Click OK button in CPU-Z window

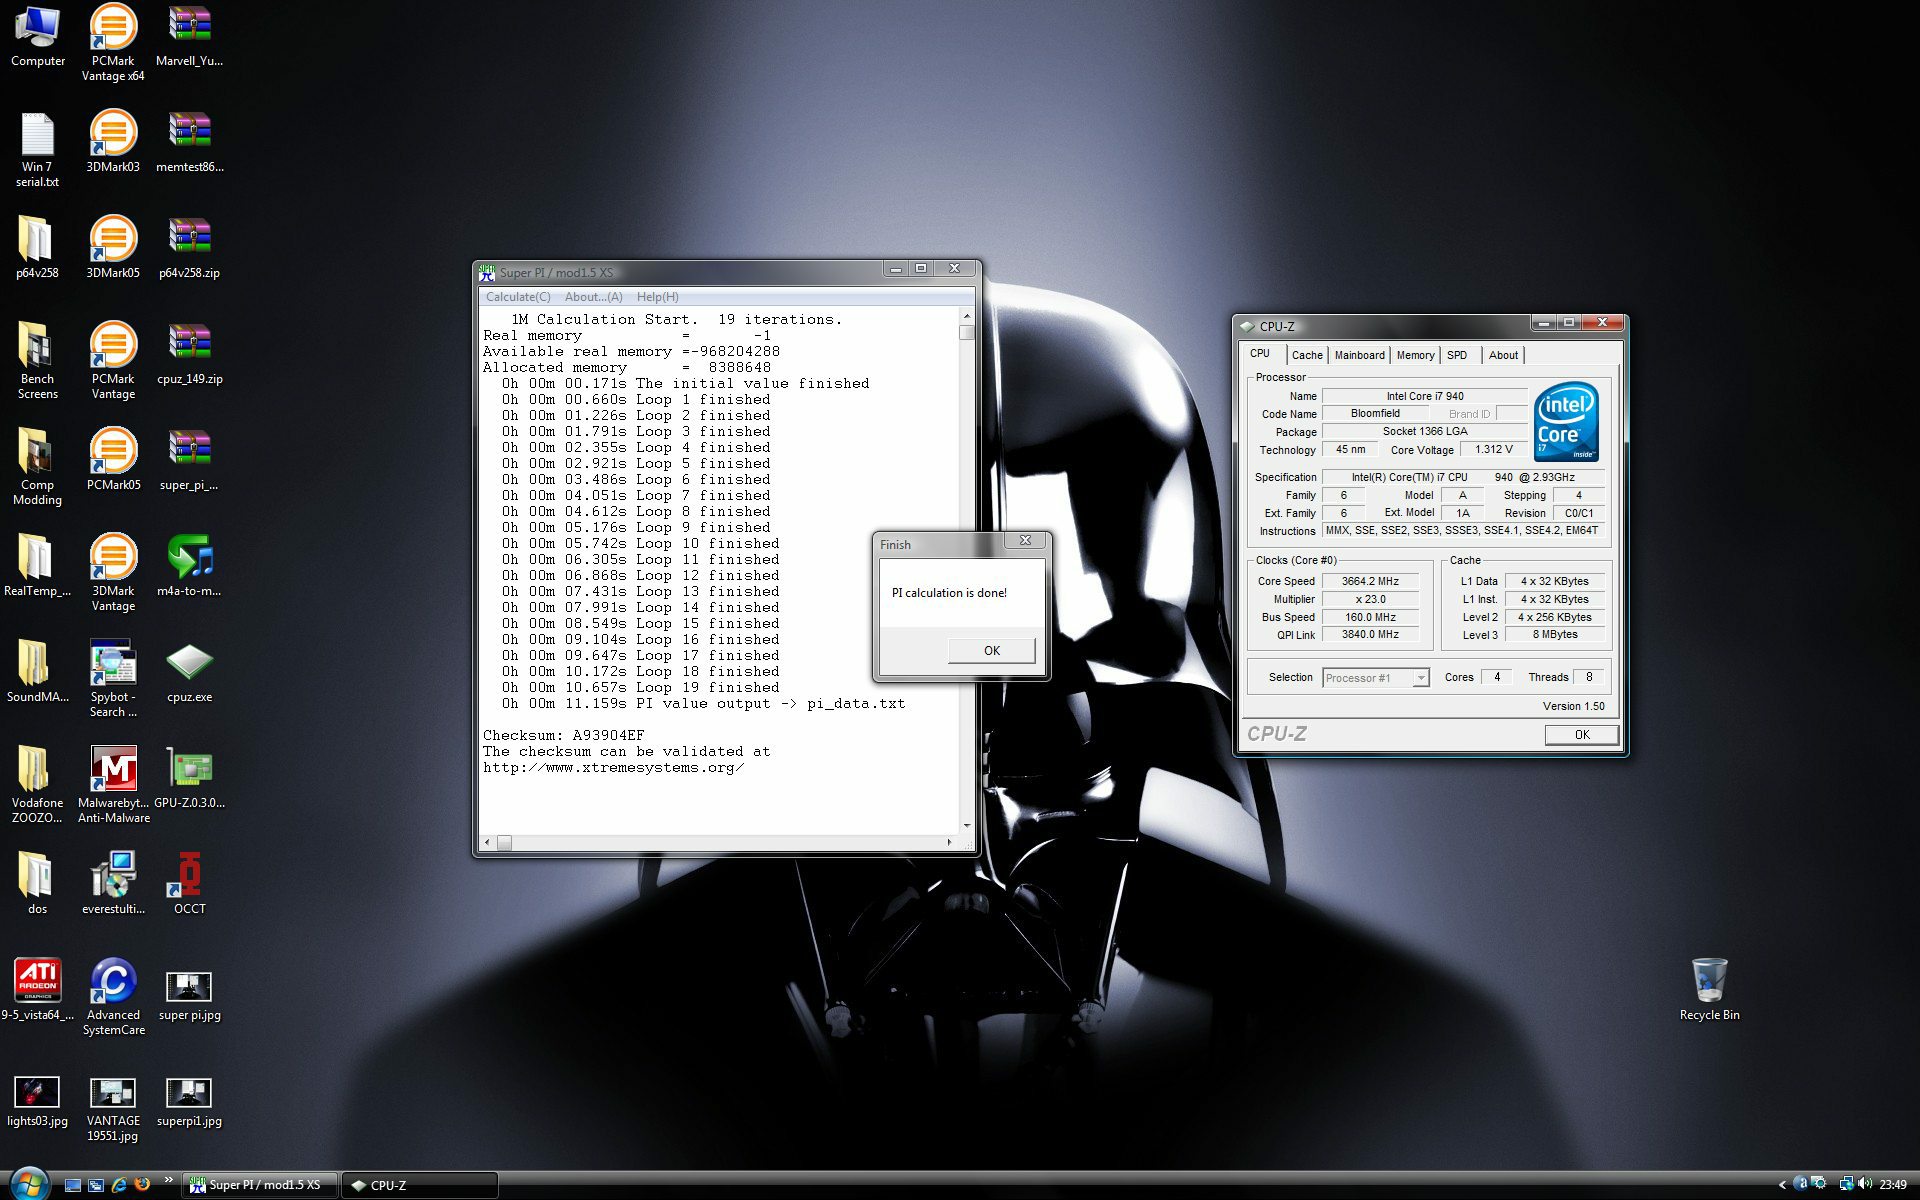click(x=1581, y=734)
